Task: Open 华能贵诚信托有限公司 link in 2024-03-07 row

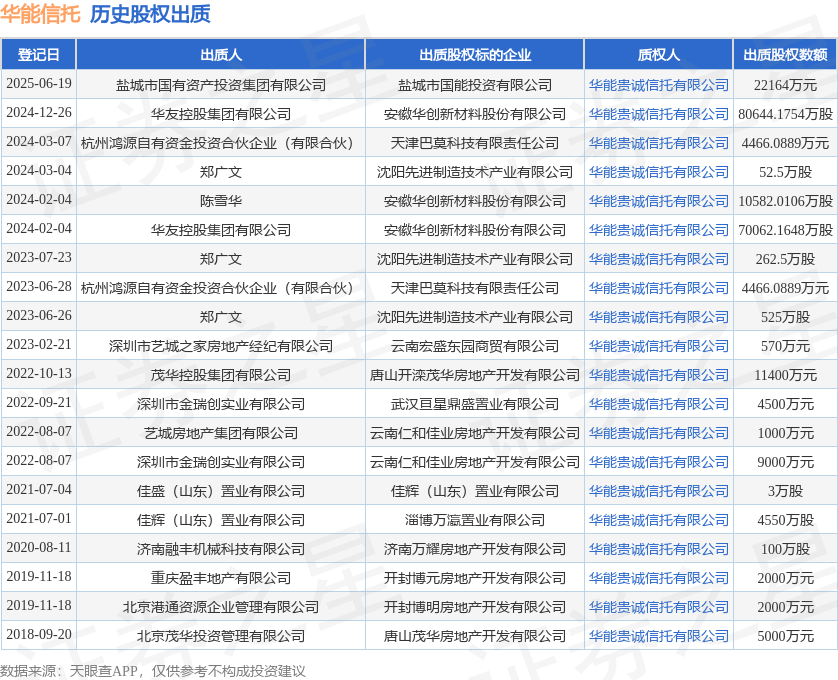Action: click(658, 143)
